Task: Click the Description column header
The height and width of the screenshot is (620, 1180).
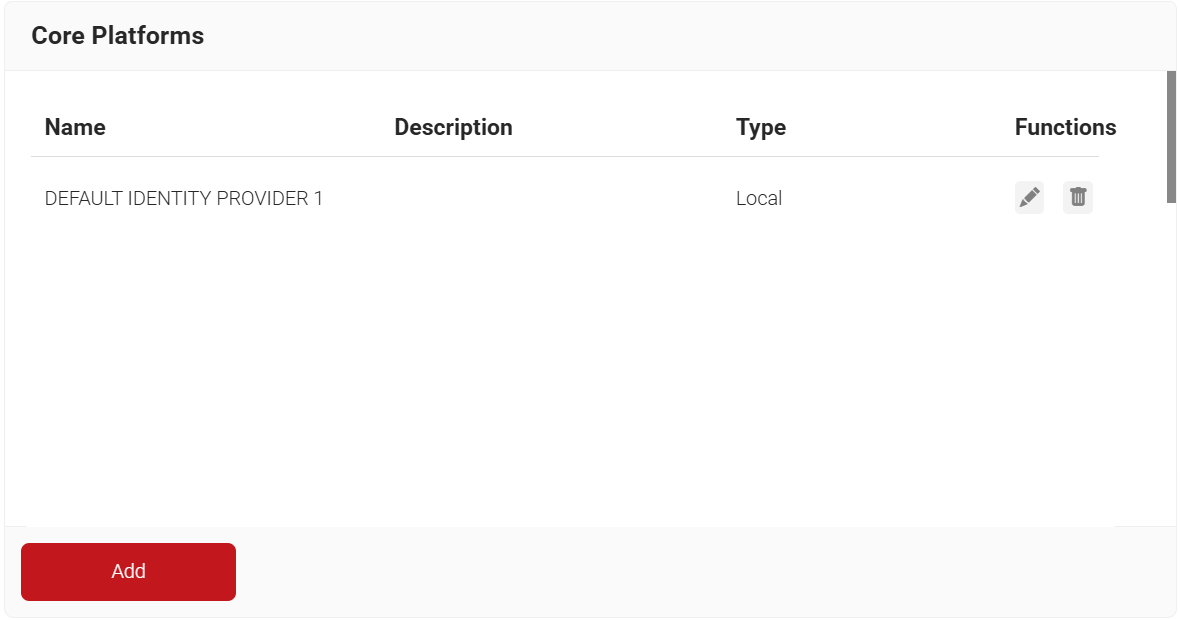Action: tap(453, 128)
